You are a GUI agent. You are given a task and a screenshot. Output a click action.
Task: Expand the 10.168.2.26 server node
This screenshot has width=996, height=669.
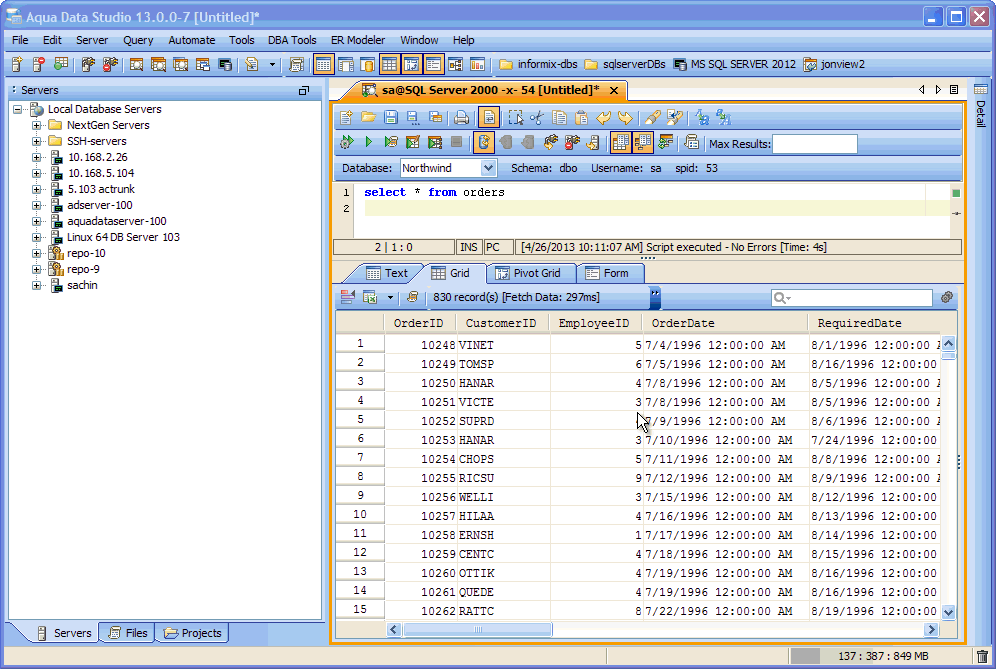click(x=37, y=157)
